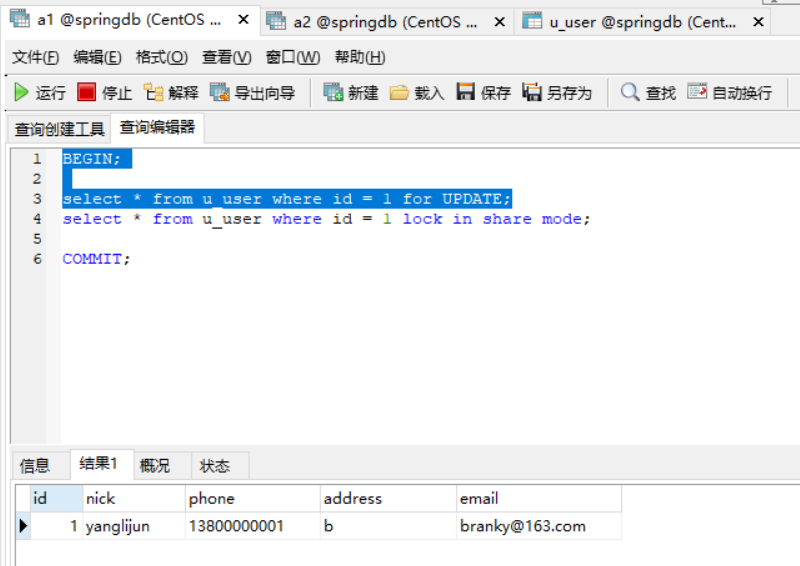800x566 pixels.
Task: Click the email cell branky@163.com
Action: point(539,526)
